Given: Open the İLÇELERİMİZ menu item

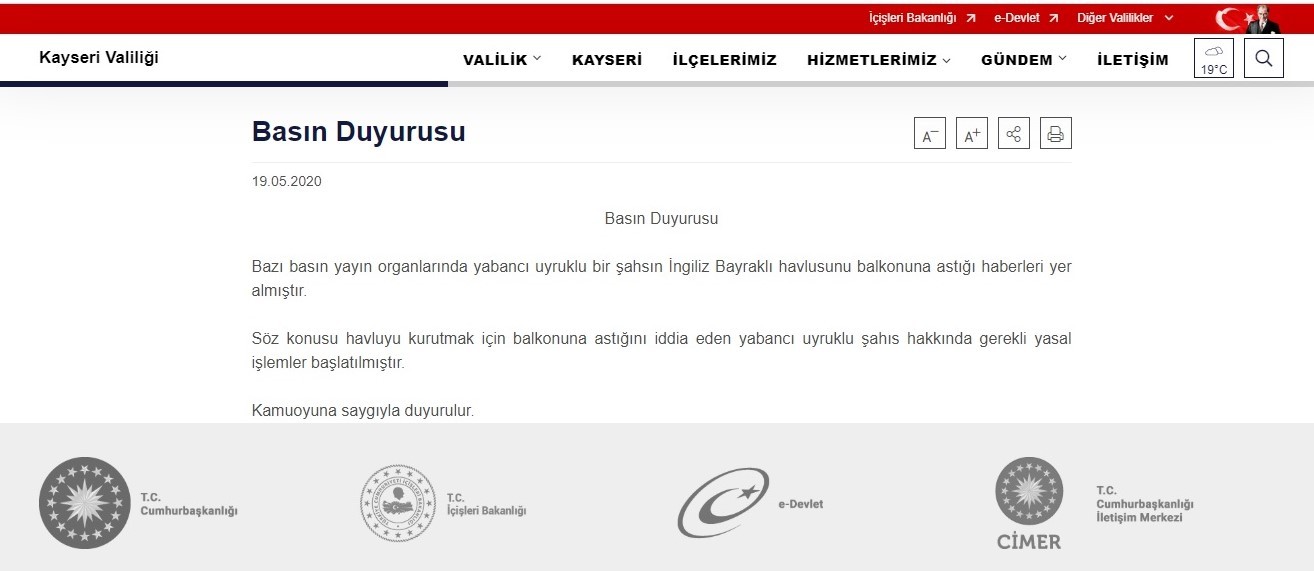Looking at the screenshot, I should 725,59.
